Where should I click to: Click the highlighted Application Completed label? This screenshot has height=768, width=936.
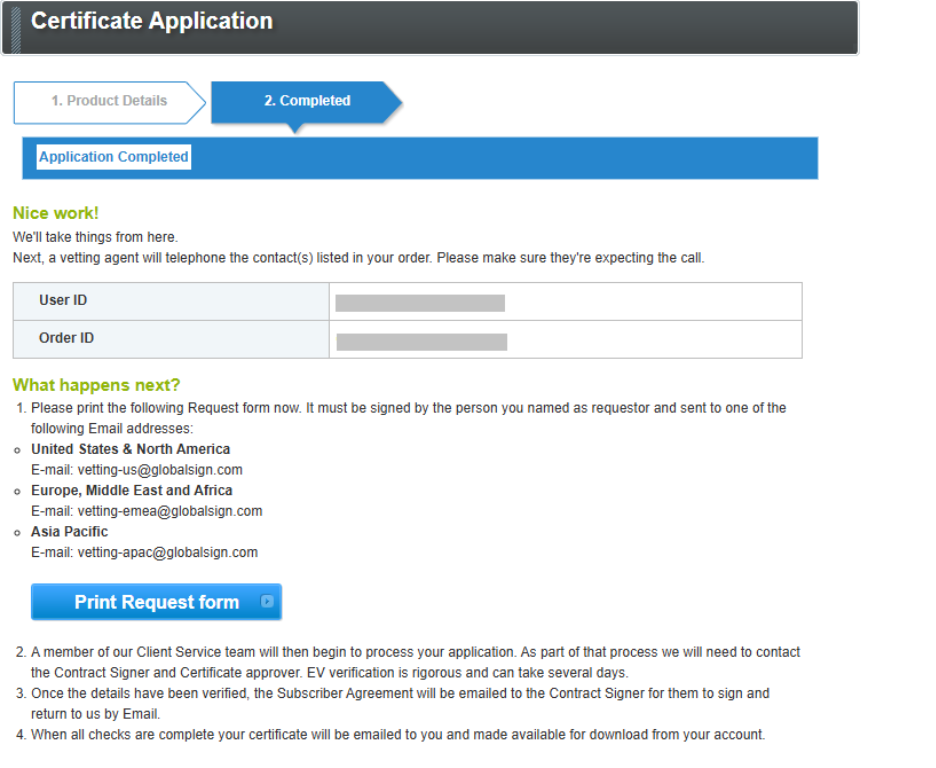click(x=113, y=157)
